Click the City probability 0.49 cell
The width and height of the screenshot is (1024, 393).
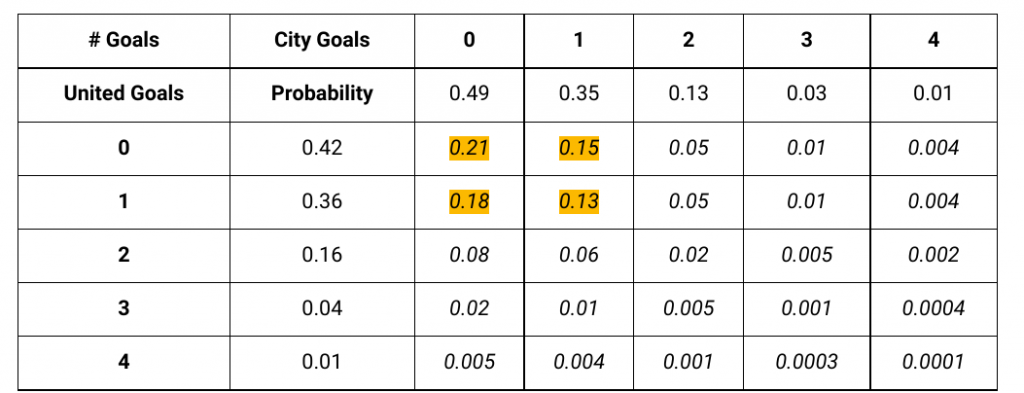[x=469, y=93]
